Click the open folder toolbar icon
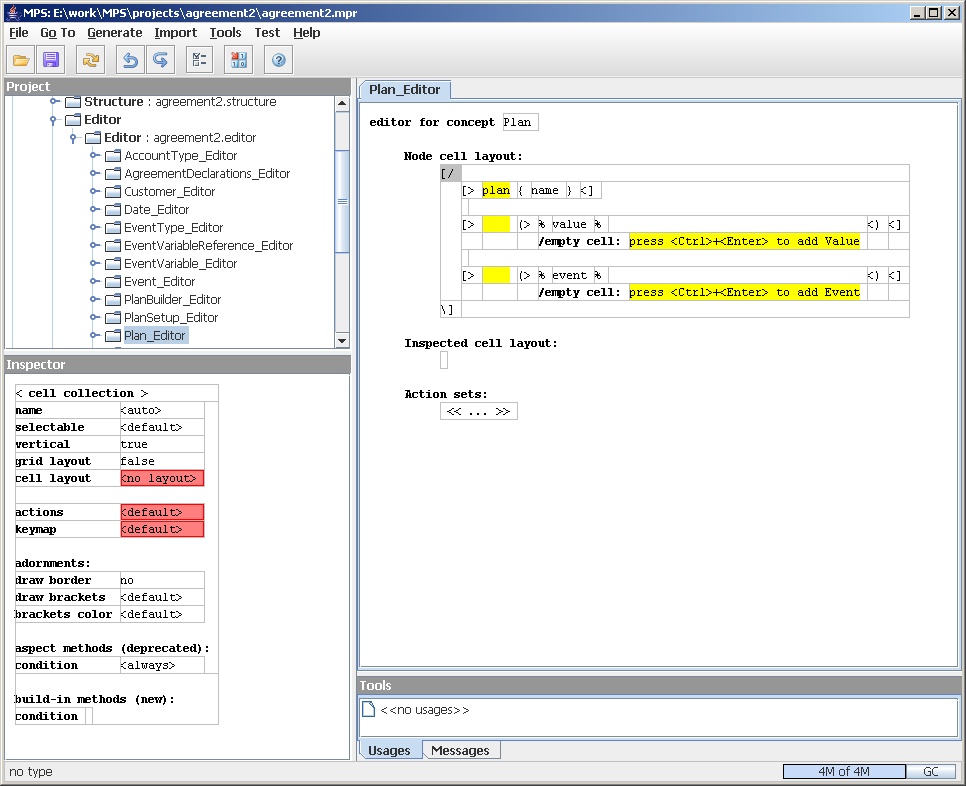This screenshot has height=786, width=966. coord(21,60)
